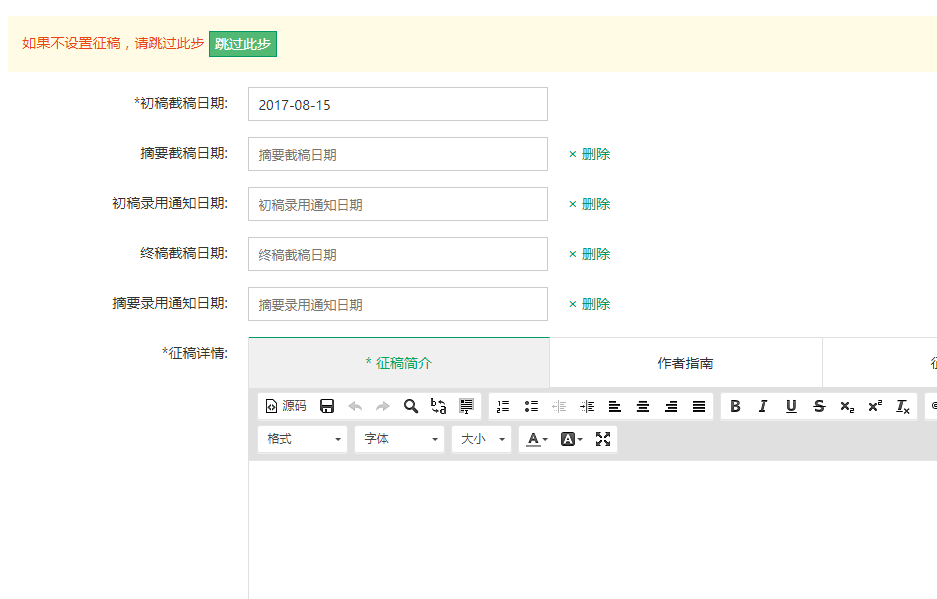Click the 源码 source code button
Image resolution: width=937 pixels, height=599 pixels.
pyautogui.click(x=286, y=406)
